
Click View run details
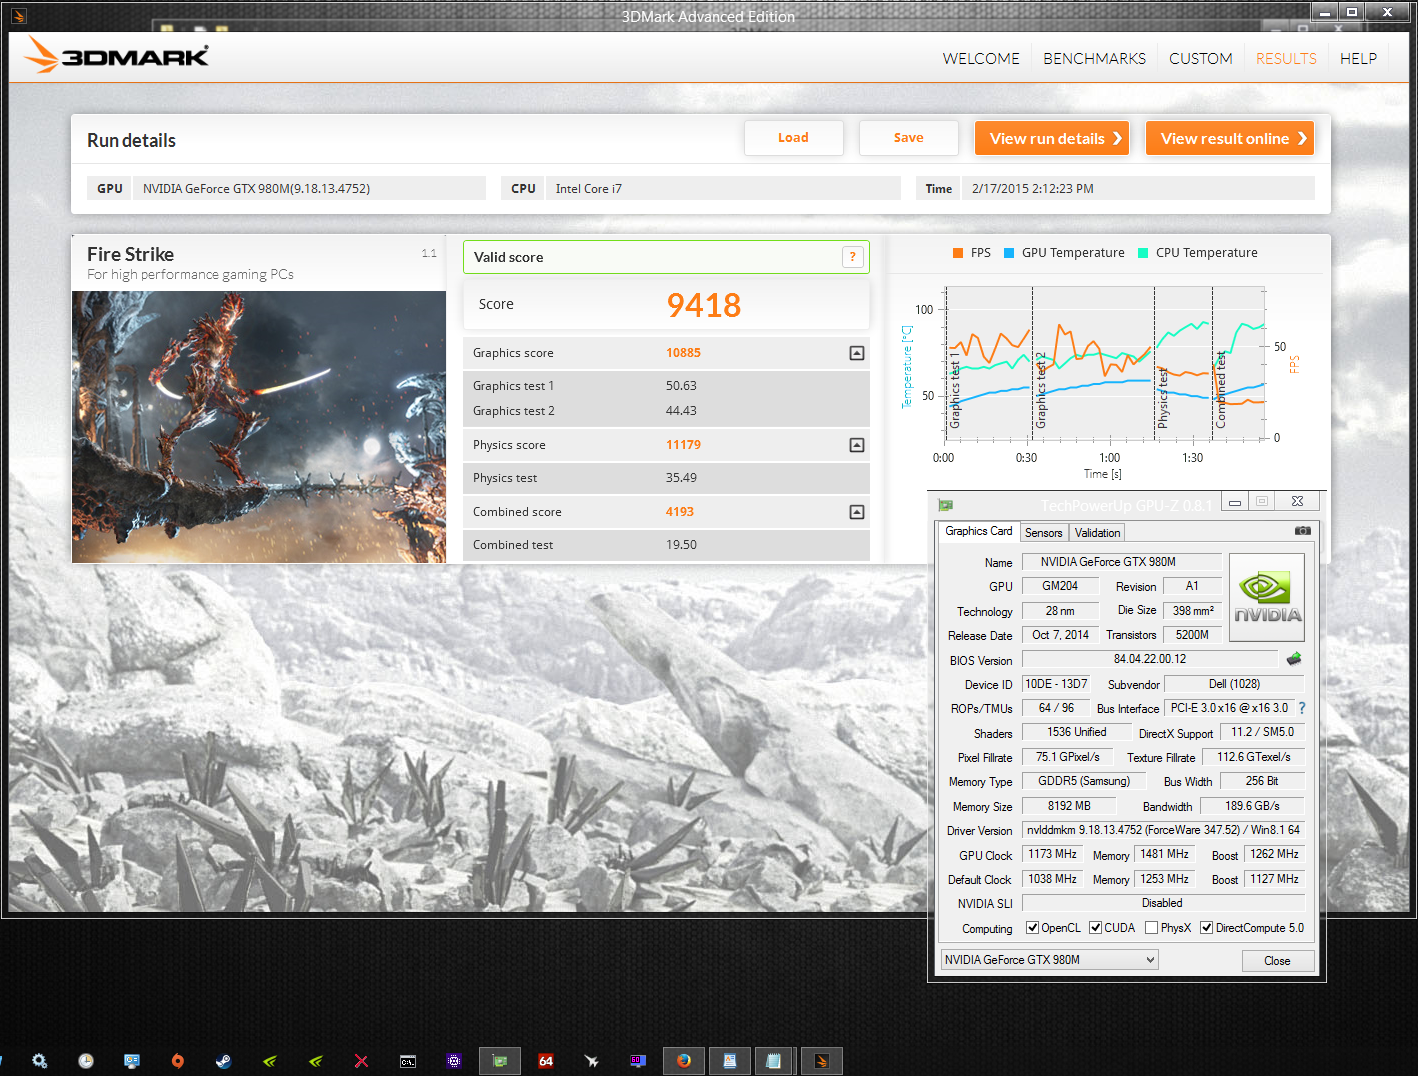(x=1052, y=138)
